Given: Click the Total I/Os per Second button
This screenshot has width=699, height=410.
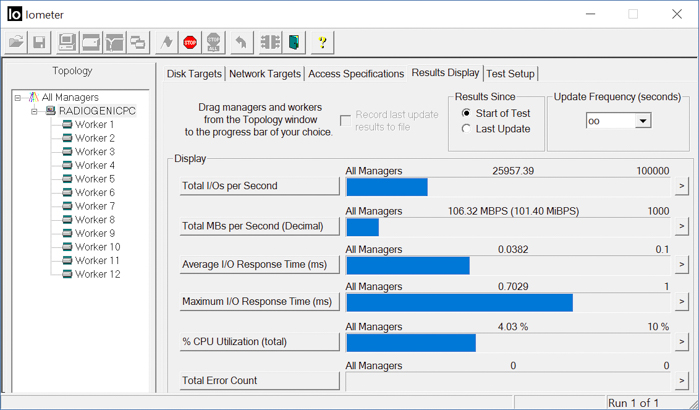Looking at the screenshot, I should click(258, 186).
